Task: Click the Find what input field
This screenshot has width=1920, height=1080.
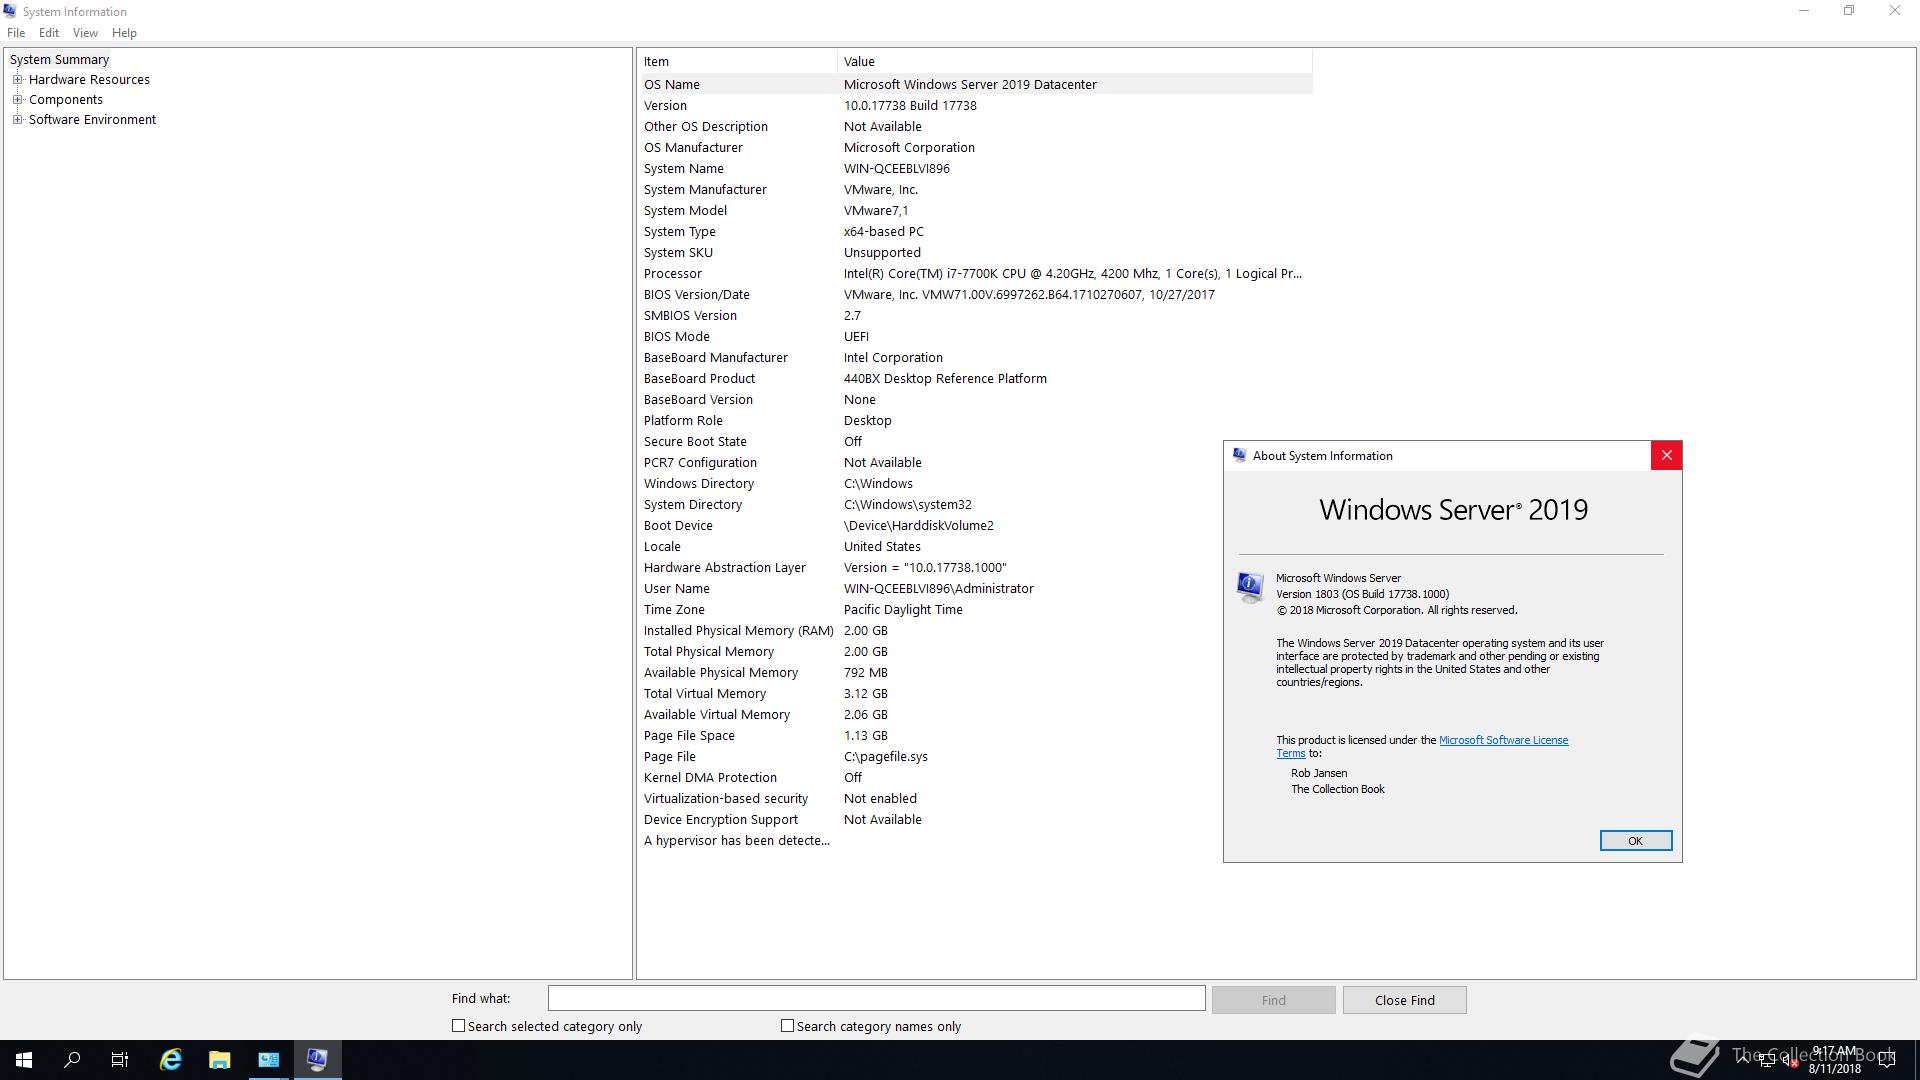Action: [x=876, y=998]
